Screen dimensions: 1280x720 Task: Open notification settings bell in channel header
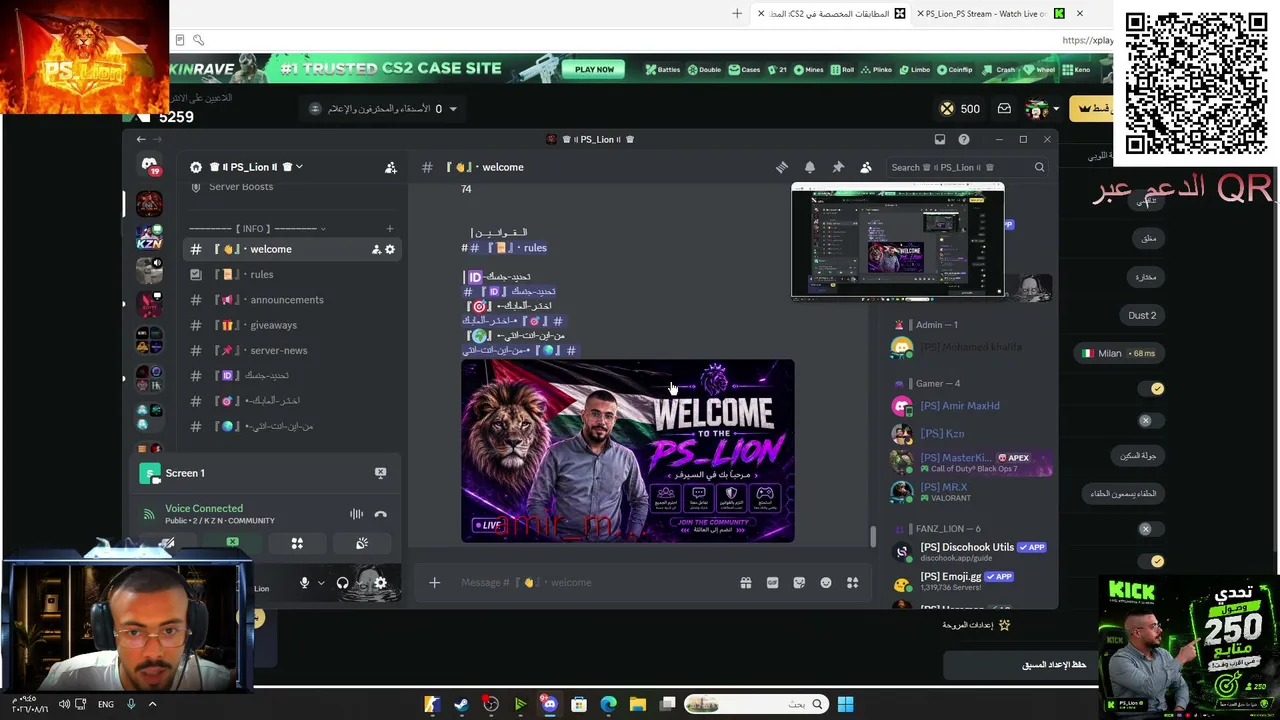click(x=810, y=167)
